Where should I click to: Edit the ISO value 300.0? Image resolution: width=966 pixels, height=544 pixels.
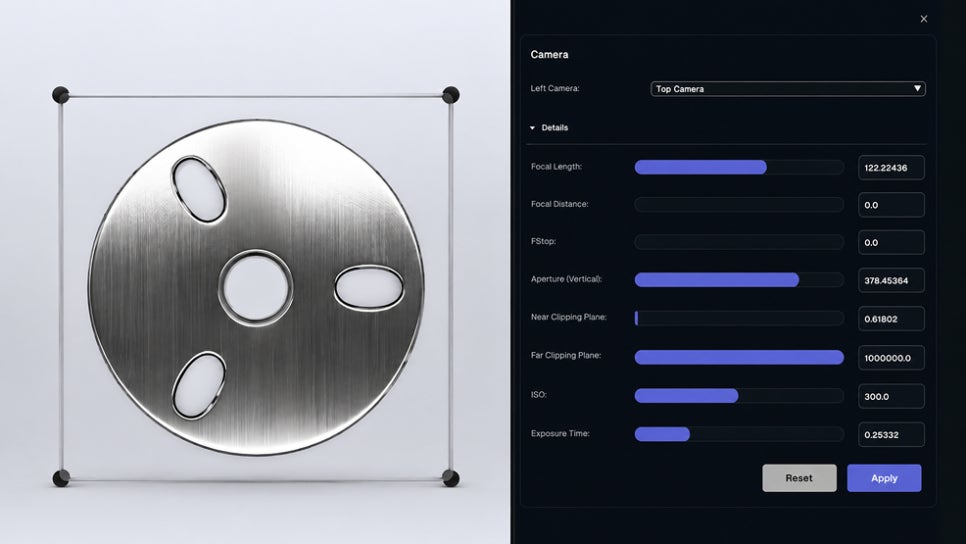[x=891, y=396]
